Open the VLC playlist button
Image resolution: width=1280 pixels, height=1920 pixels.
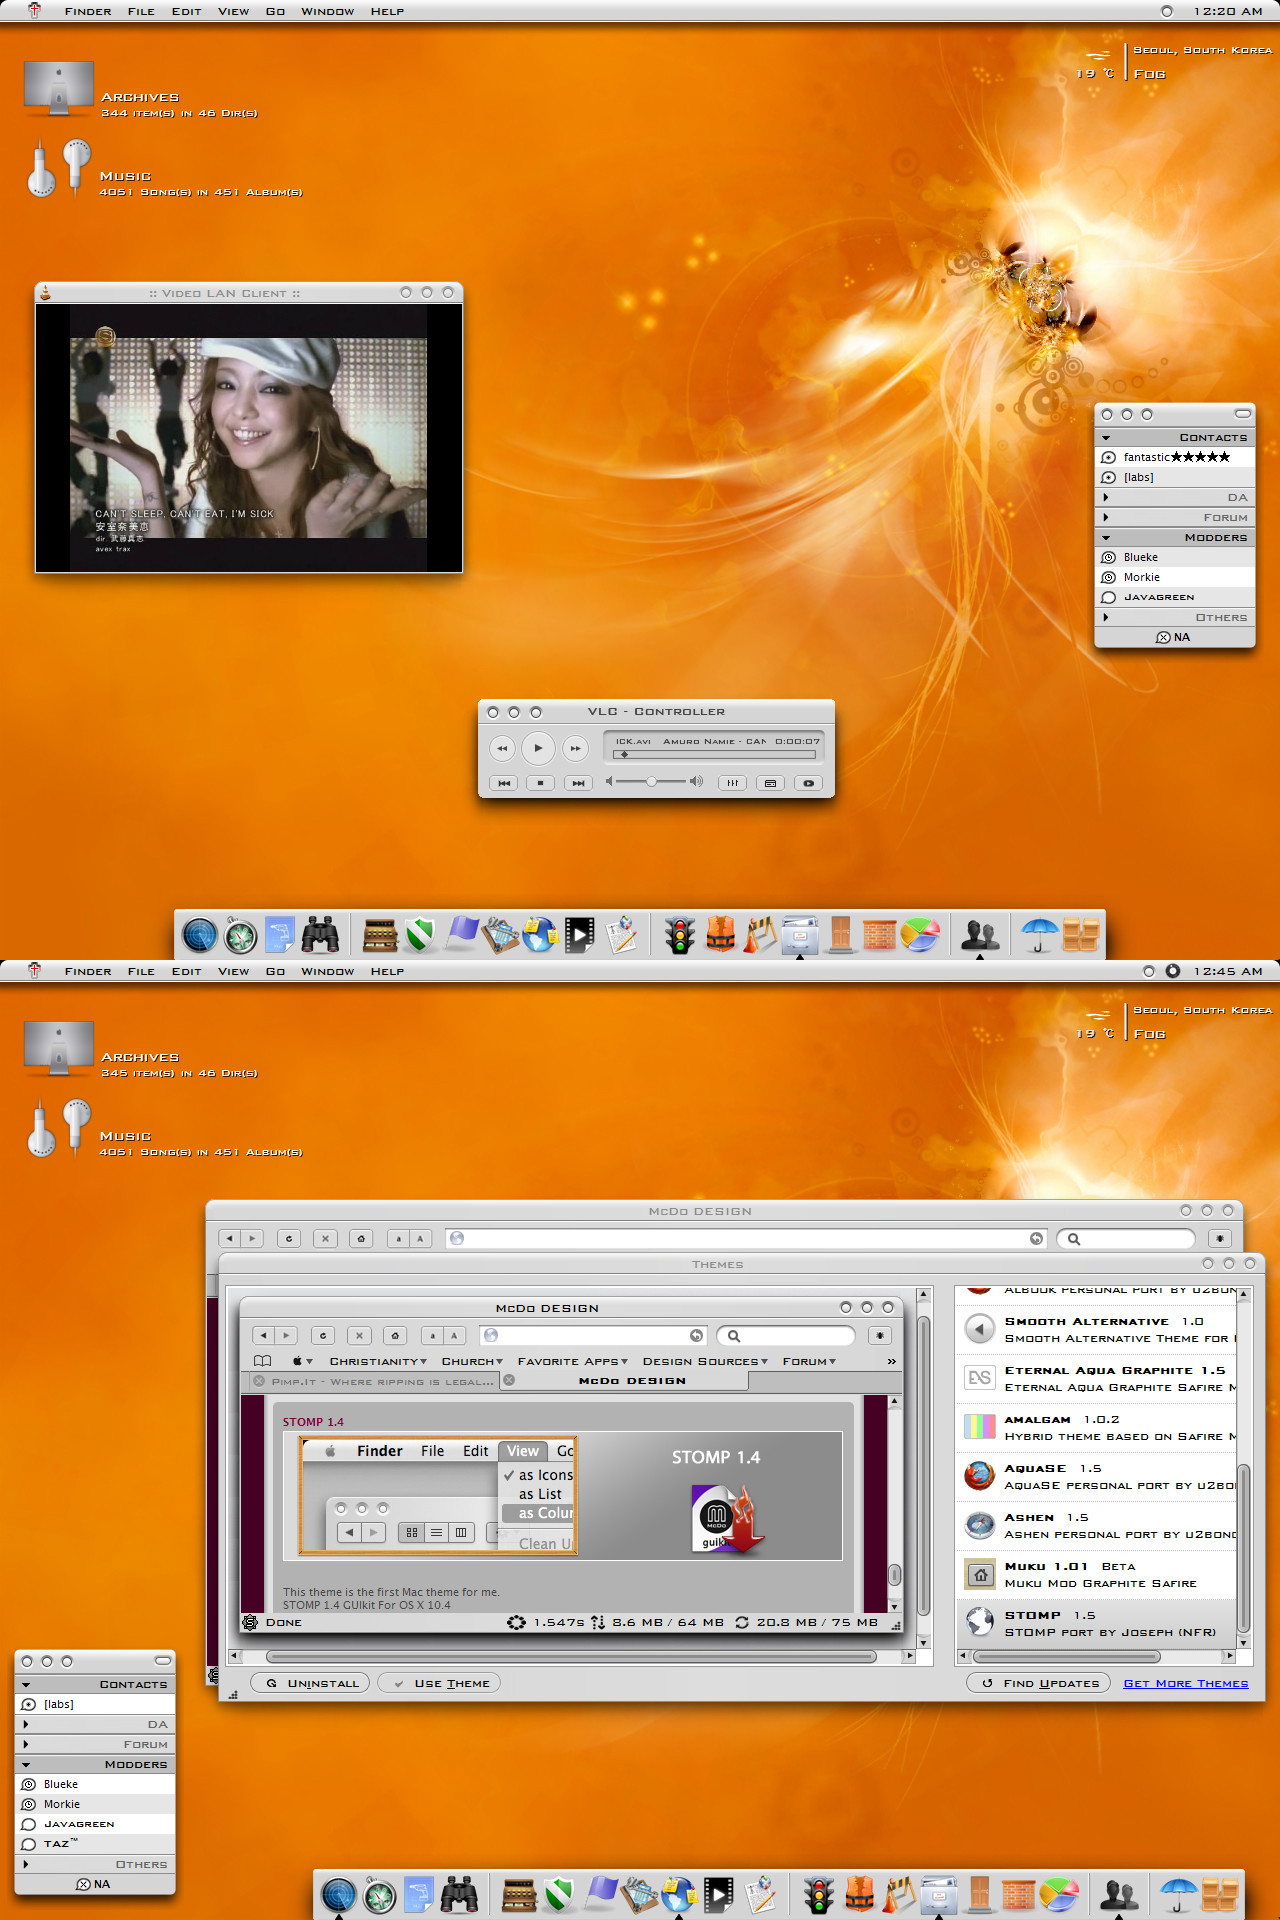pyautogui.click(x=770, y=783)
